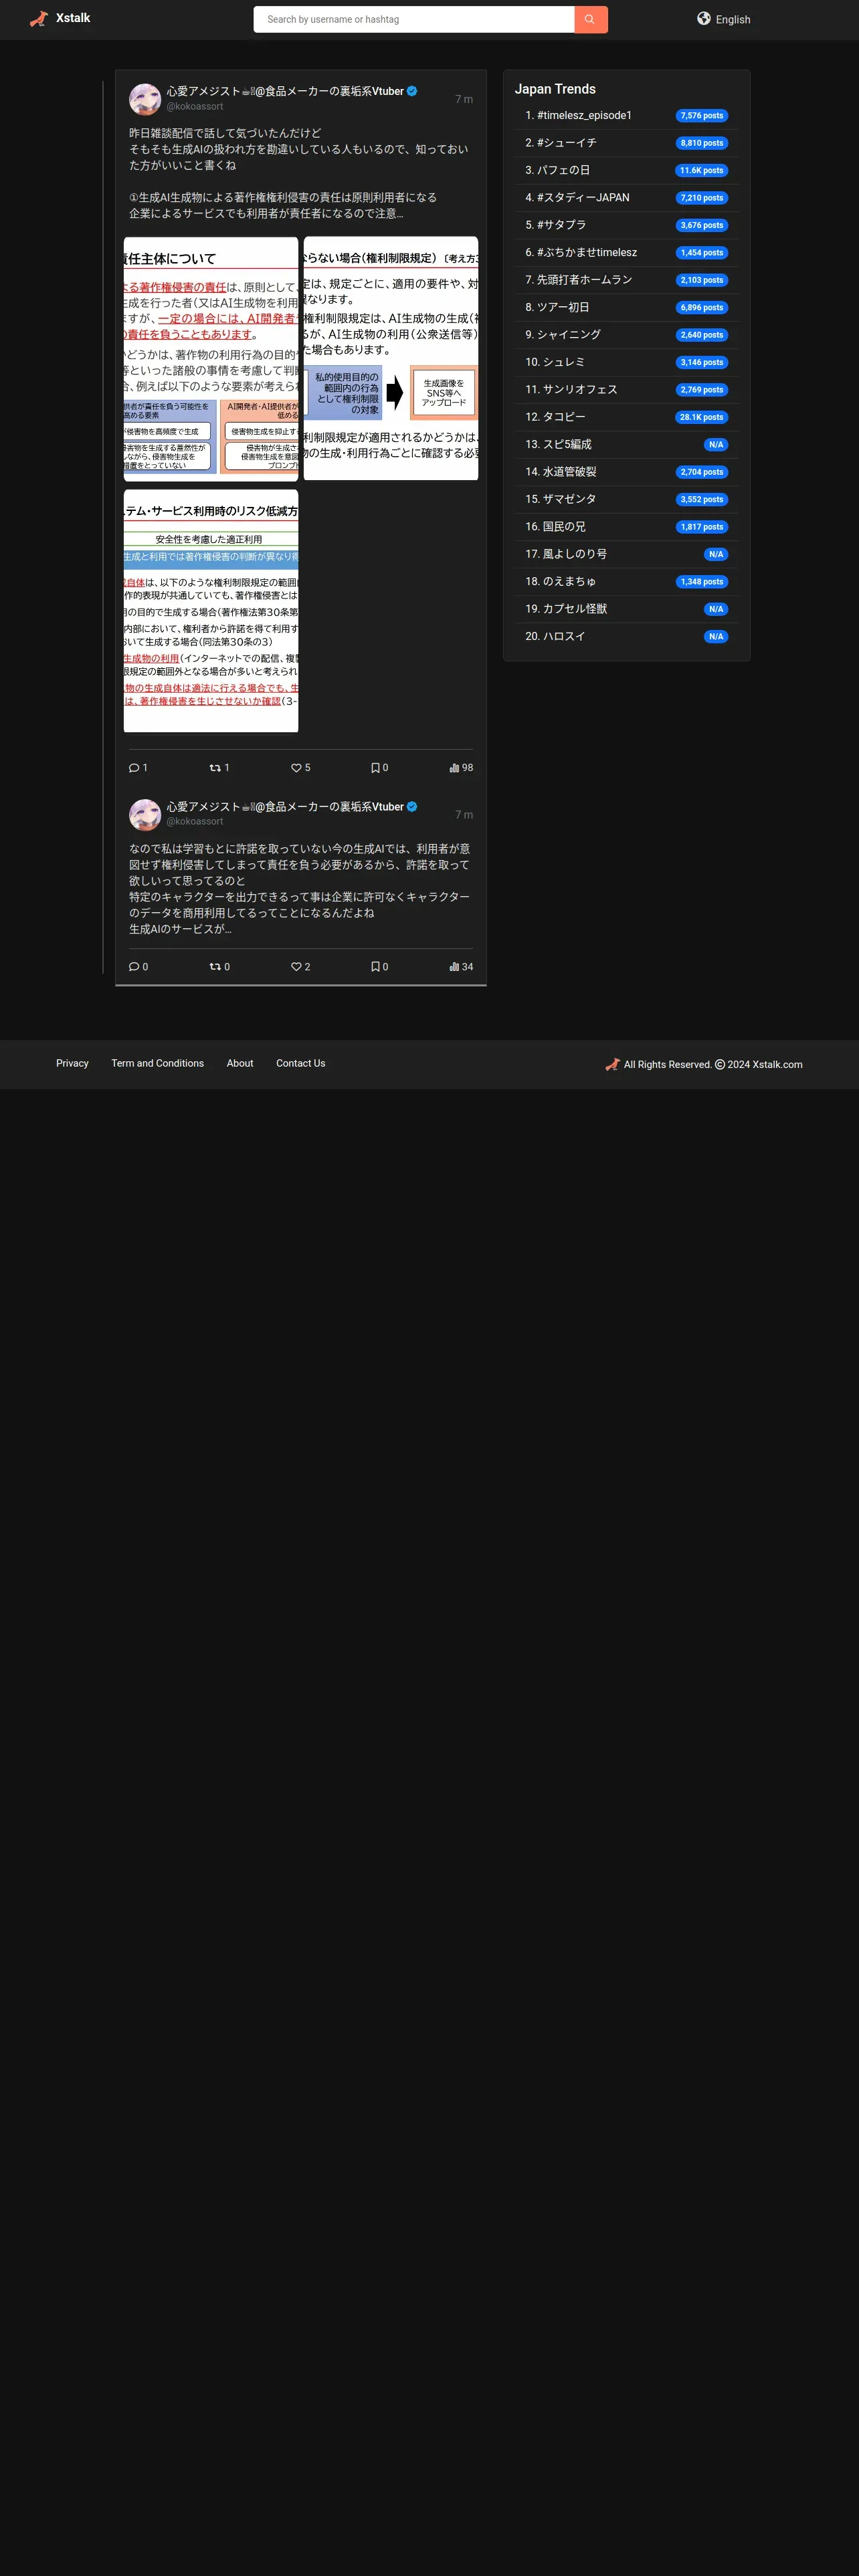Click the 28.1K posts badge

pyautogui.click(x=701, y=417)
